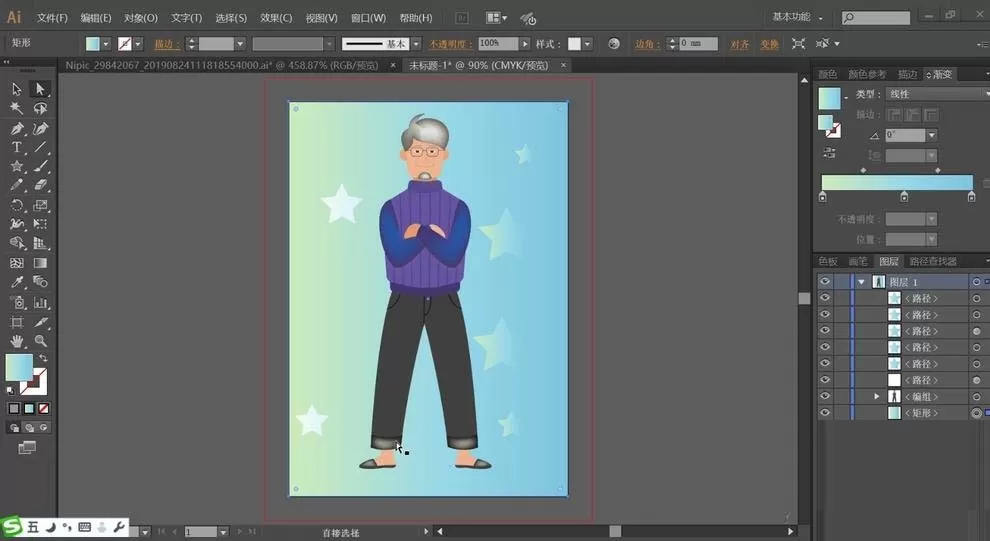Select the Slice tool

pos(40,323)
